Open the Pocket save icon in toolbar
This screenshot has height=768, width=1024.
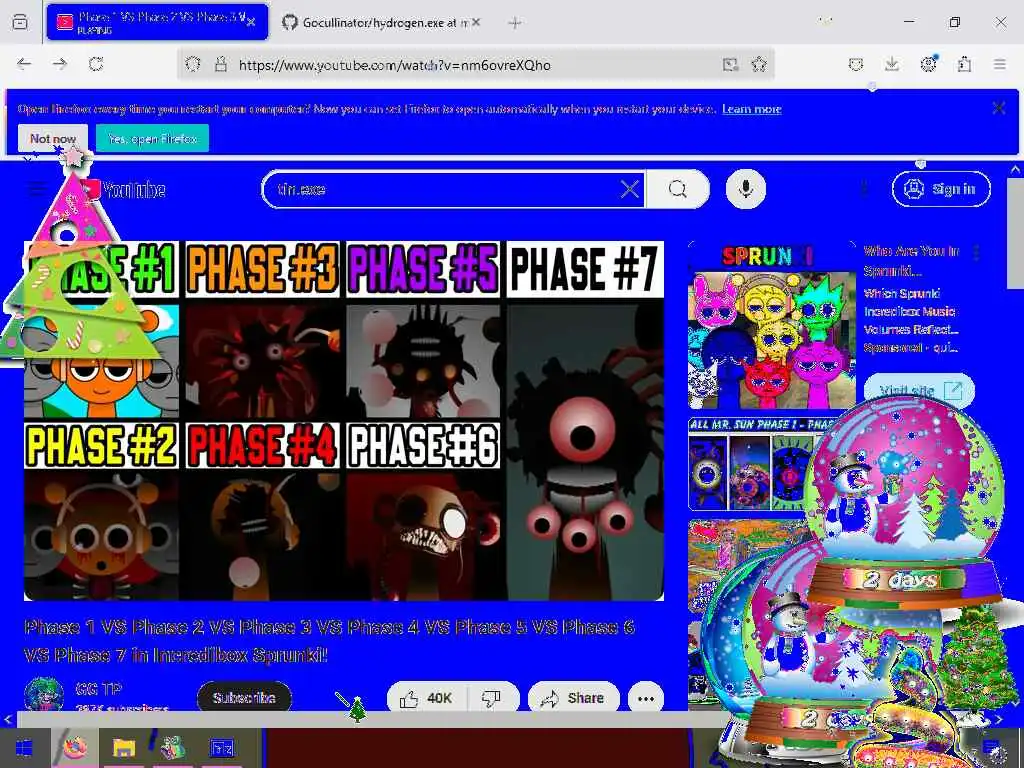[x=856, y=64]
